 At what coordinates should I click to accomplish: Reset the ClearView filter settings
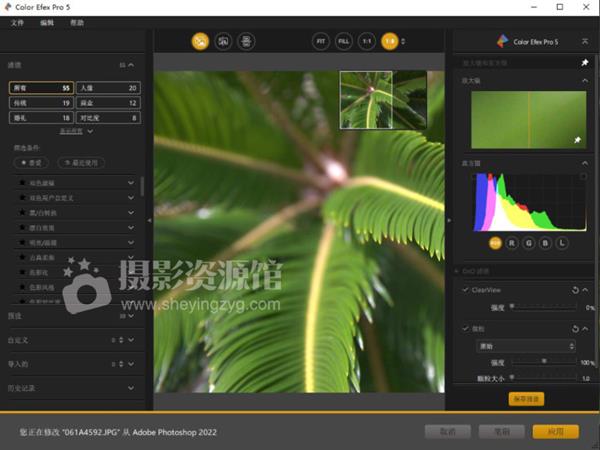[x=574, y=290]
